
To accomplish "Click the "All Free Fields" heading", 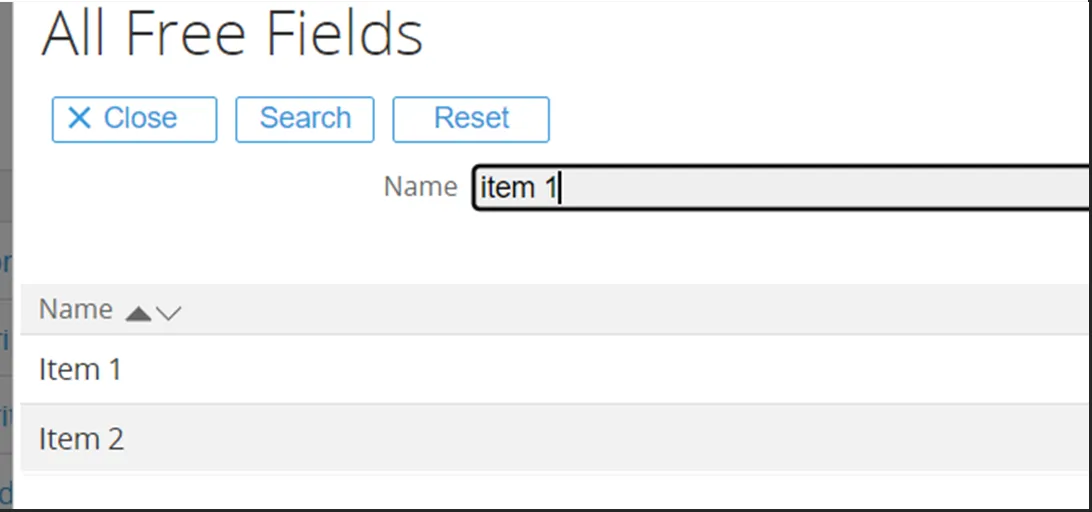I will [232, 34].
